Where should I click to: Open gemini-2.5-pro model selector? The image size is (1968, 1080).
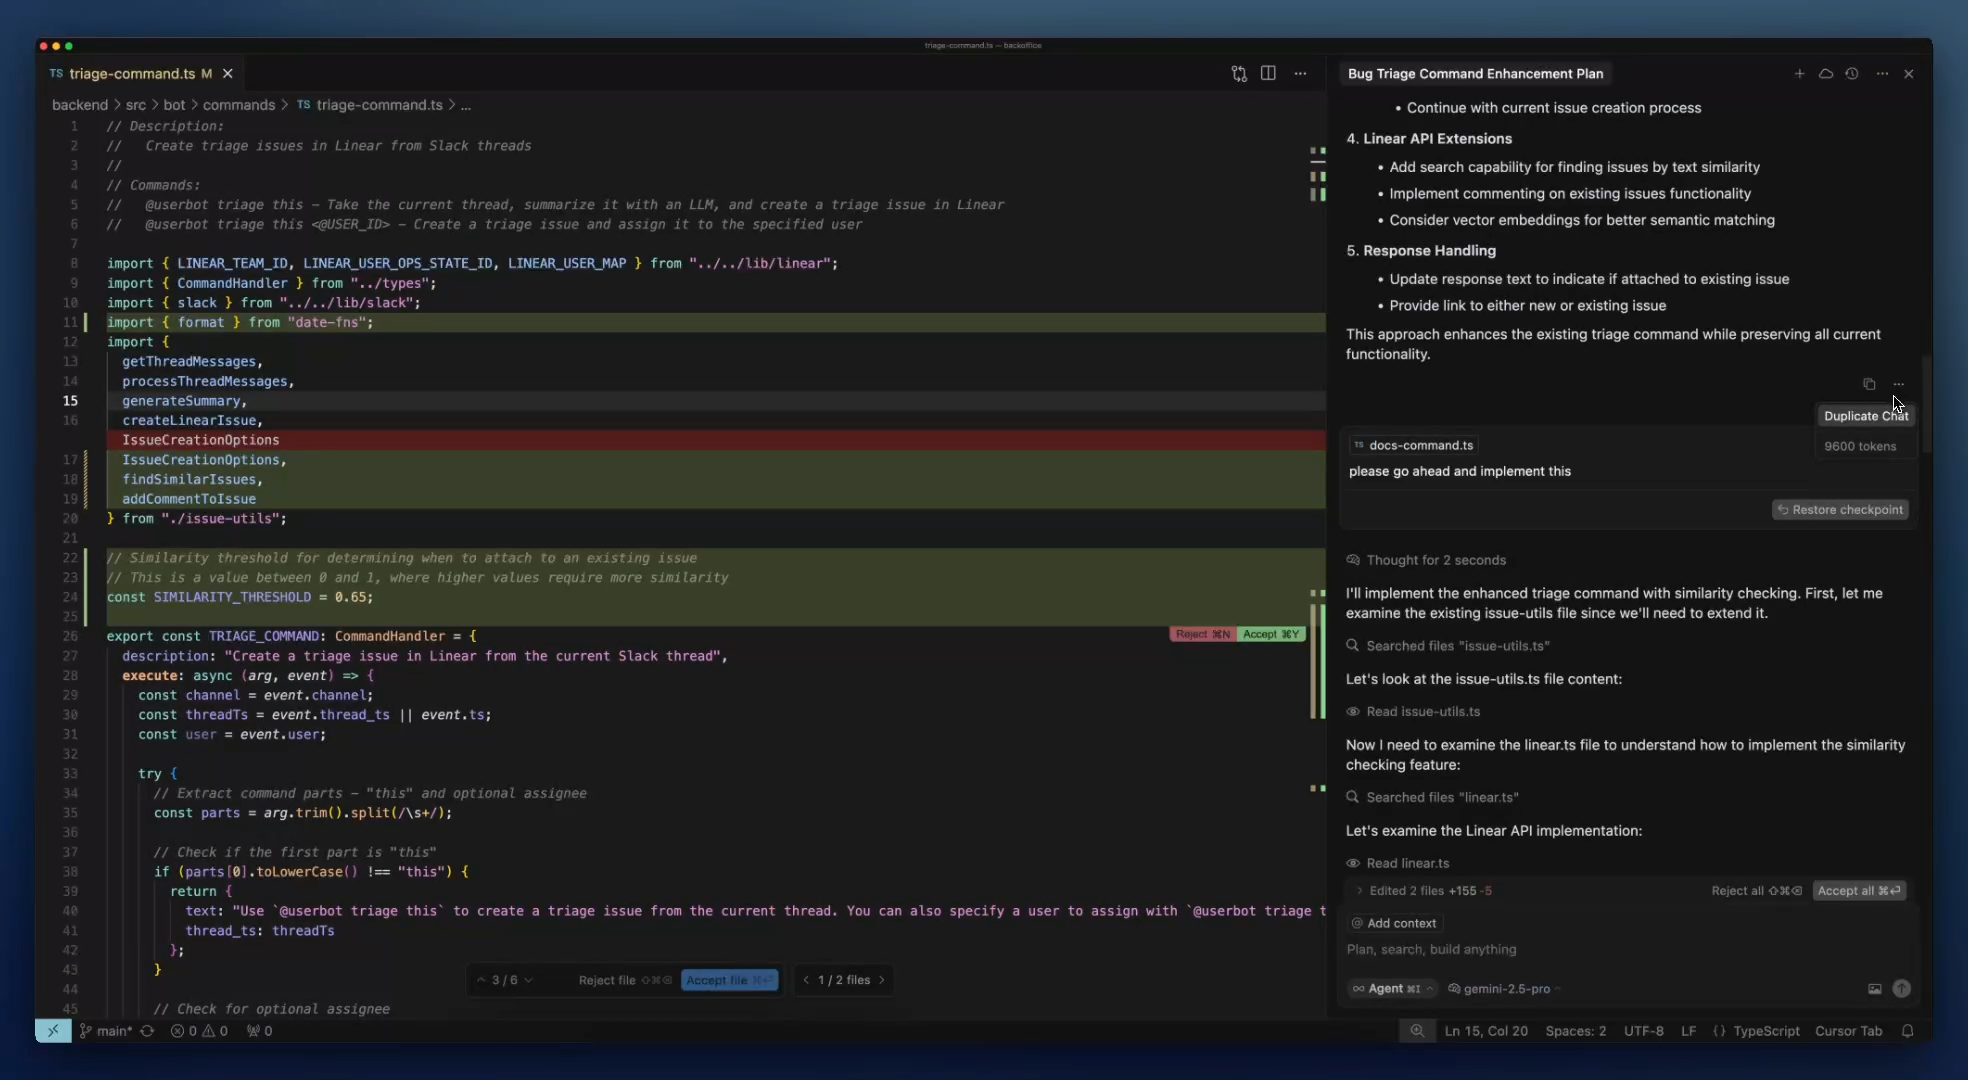1504,989
